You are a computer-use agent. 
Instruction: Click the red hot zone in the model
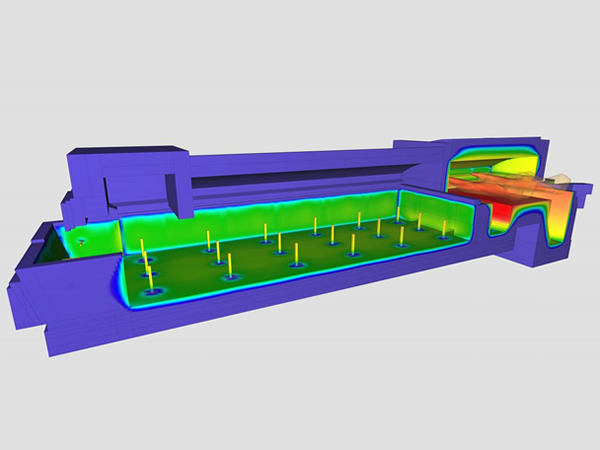pyautogui.click(x=504, y=216)
